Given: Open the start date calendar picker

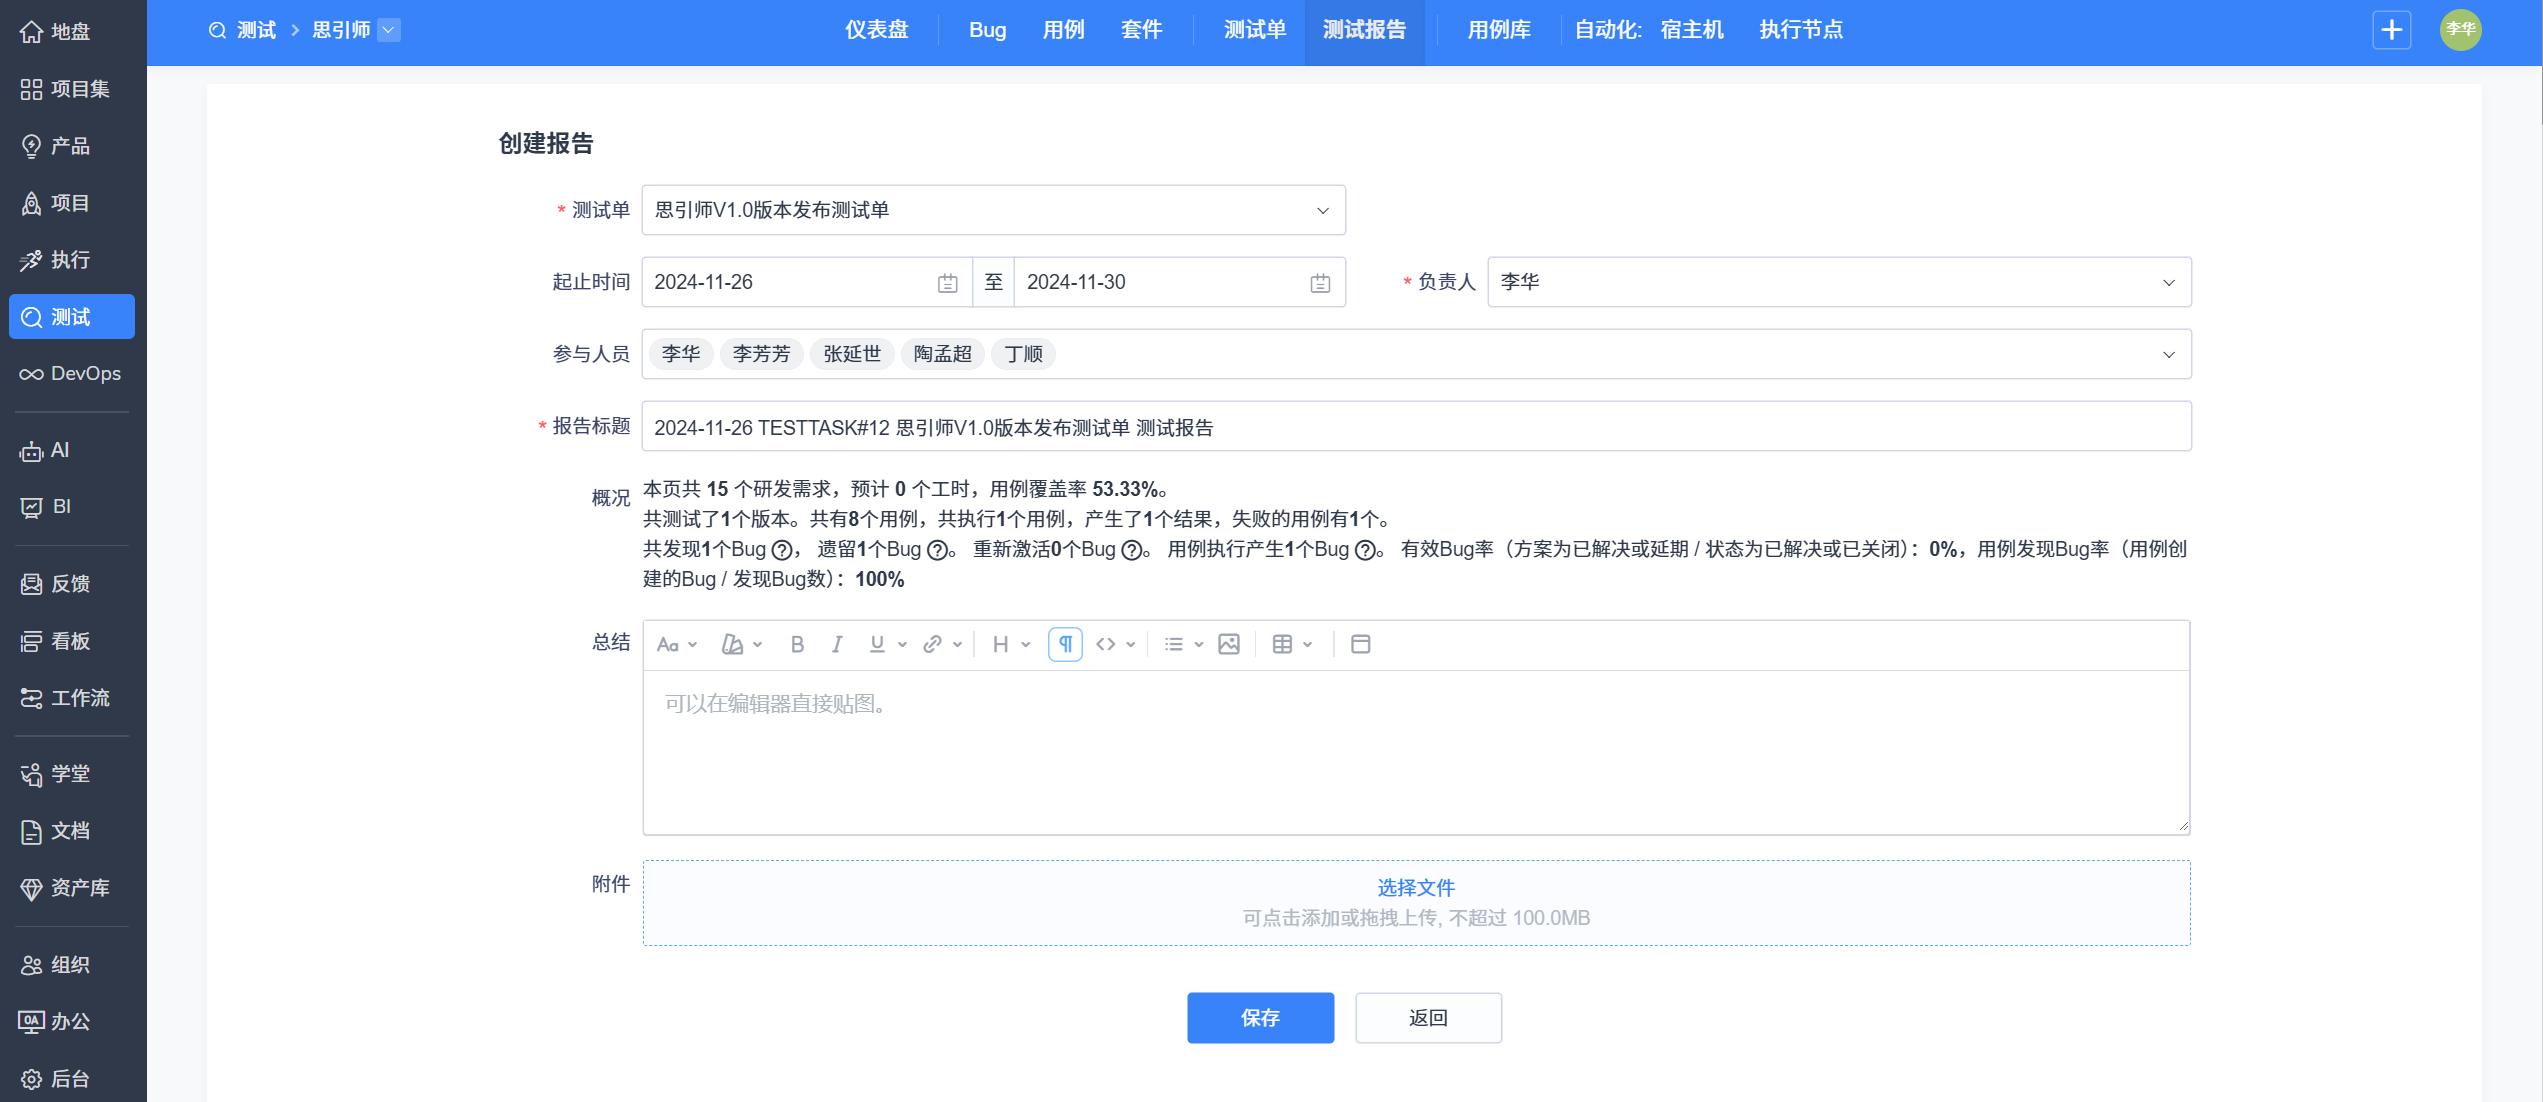Looking at the screenshot, I should (x=947, y=283).
